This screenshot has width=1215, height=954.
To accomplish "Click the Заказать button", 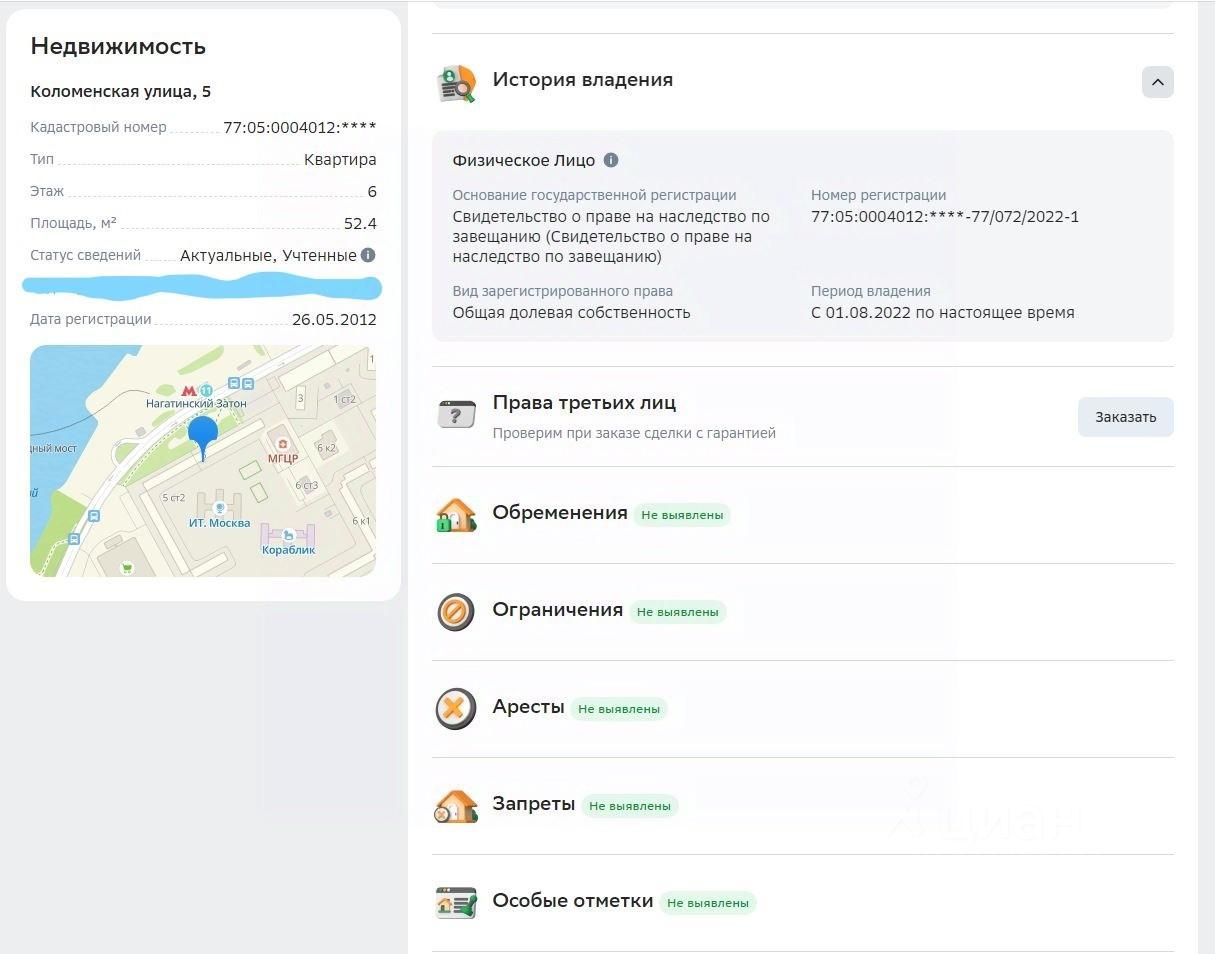I will (1125, 417).
